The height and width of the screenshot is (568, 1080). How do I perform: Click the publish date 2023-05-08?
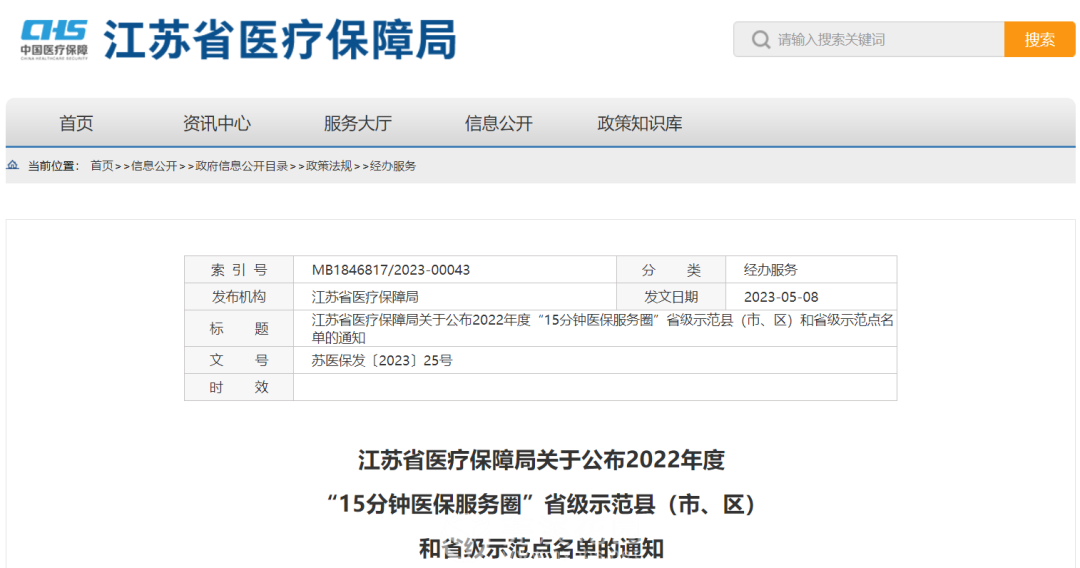[781, 297]
